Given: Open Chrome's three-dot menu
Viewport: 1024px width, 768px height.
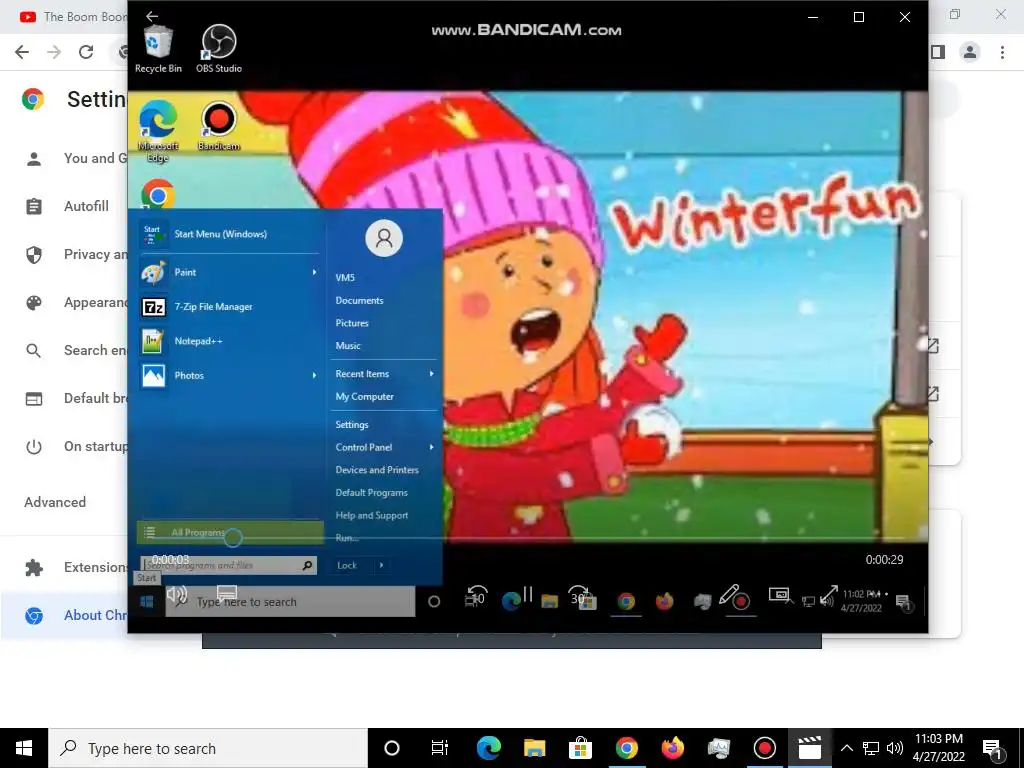Looking at the screenshot, I should point(1002,52).
